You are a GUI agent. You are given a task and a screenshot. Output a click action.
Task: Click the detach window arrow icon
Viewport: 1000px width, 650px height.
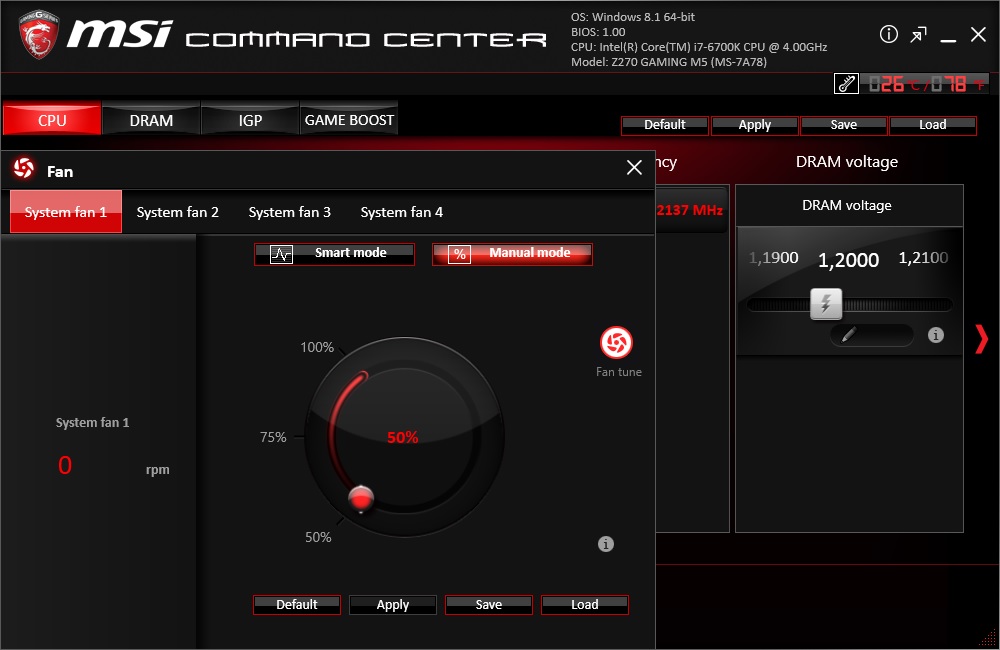coord(918,35)
